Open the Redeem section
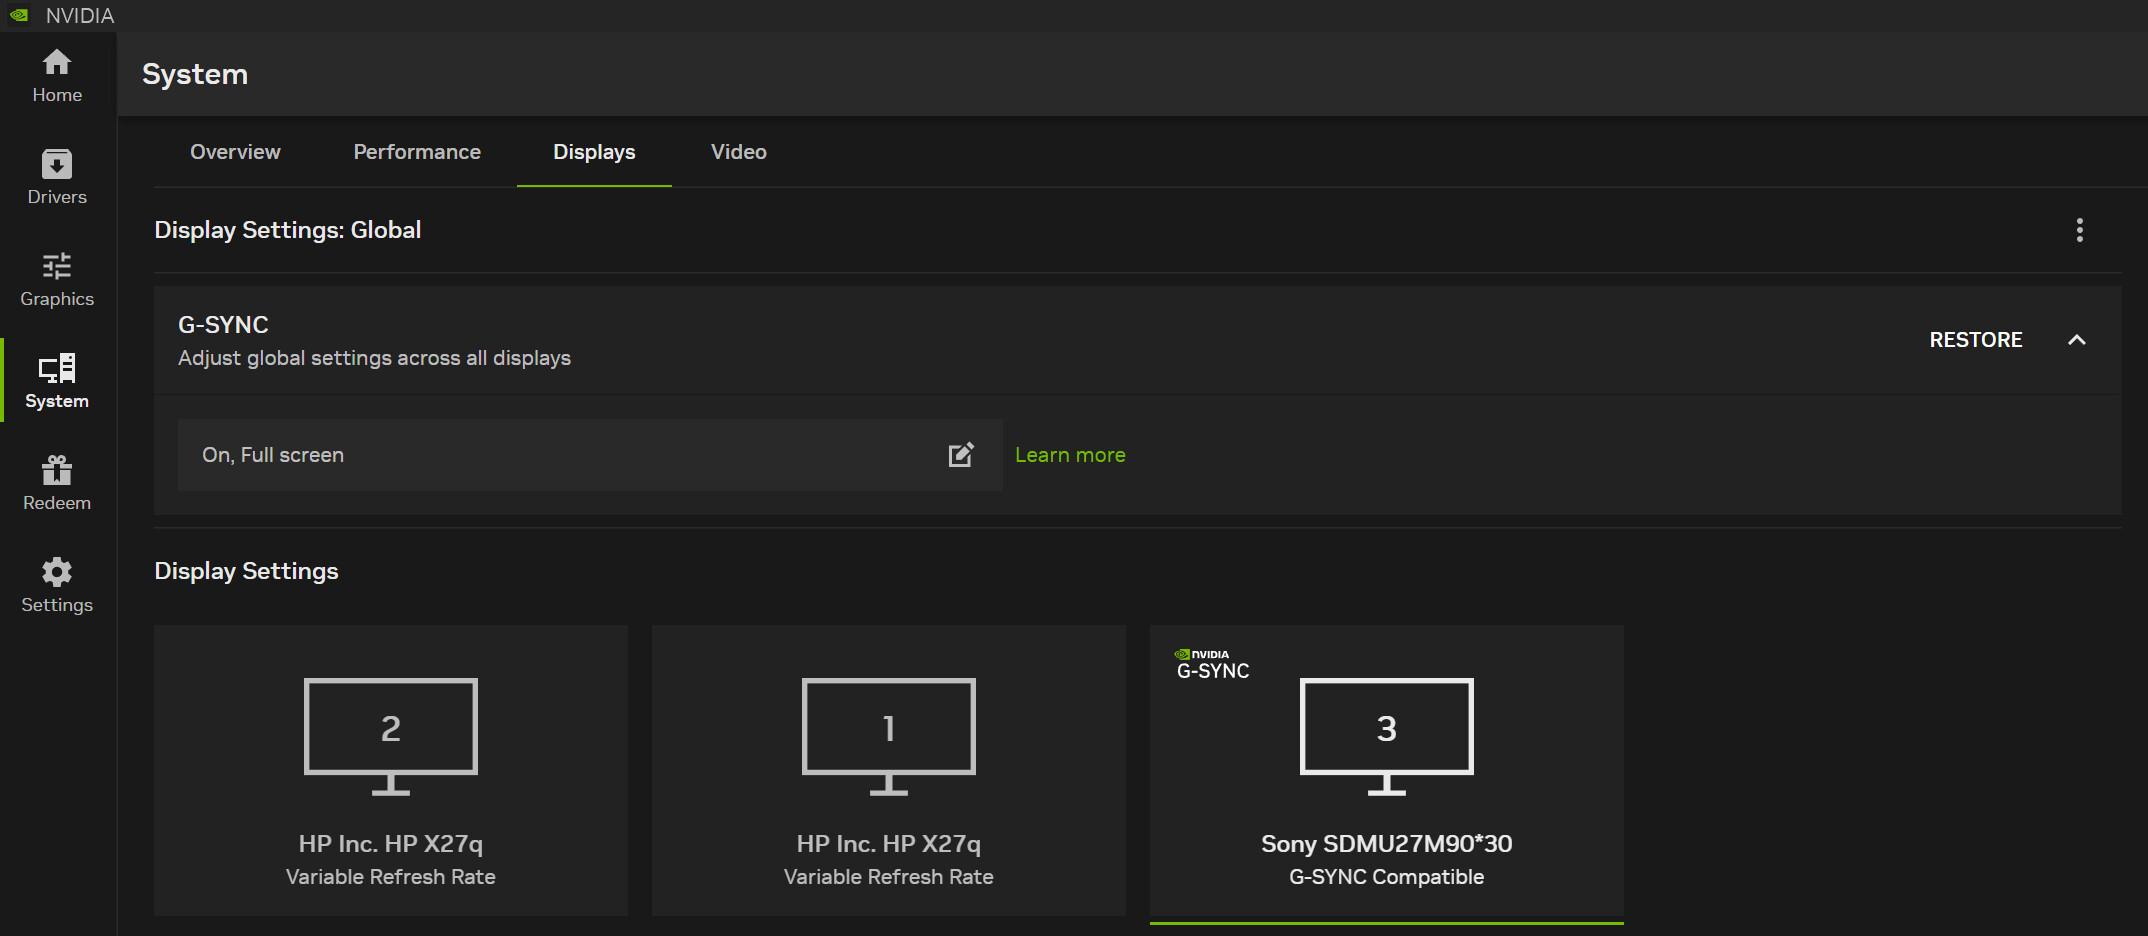The width and height of the screenshot is (2148, 936). pyautogui.click(x=57, y=483)
